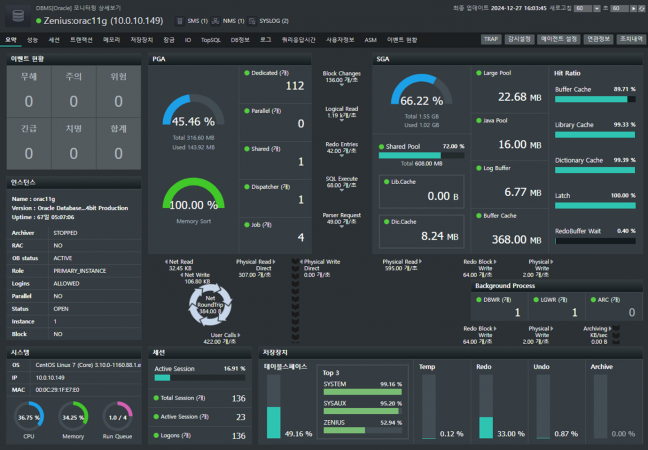Screen dimensions: 648x450
Task: Click the SYSLOG alert icon
Action: (254, 19)
